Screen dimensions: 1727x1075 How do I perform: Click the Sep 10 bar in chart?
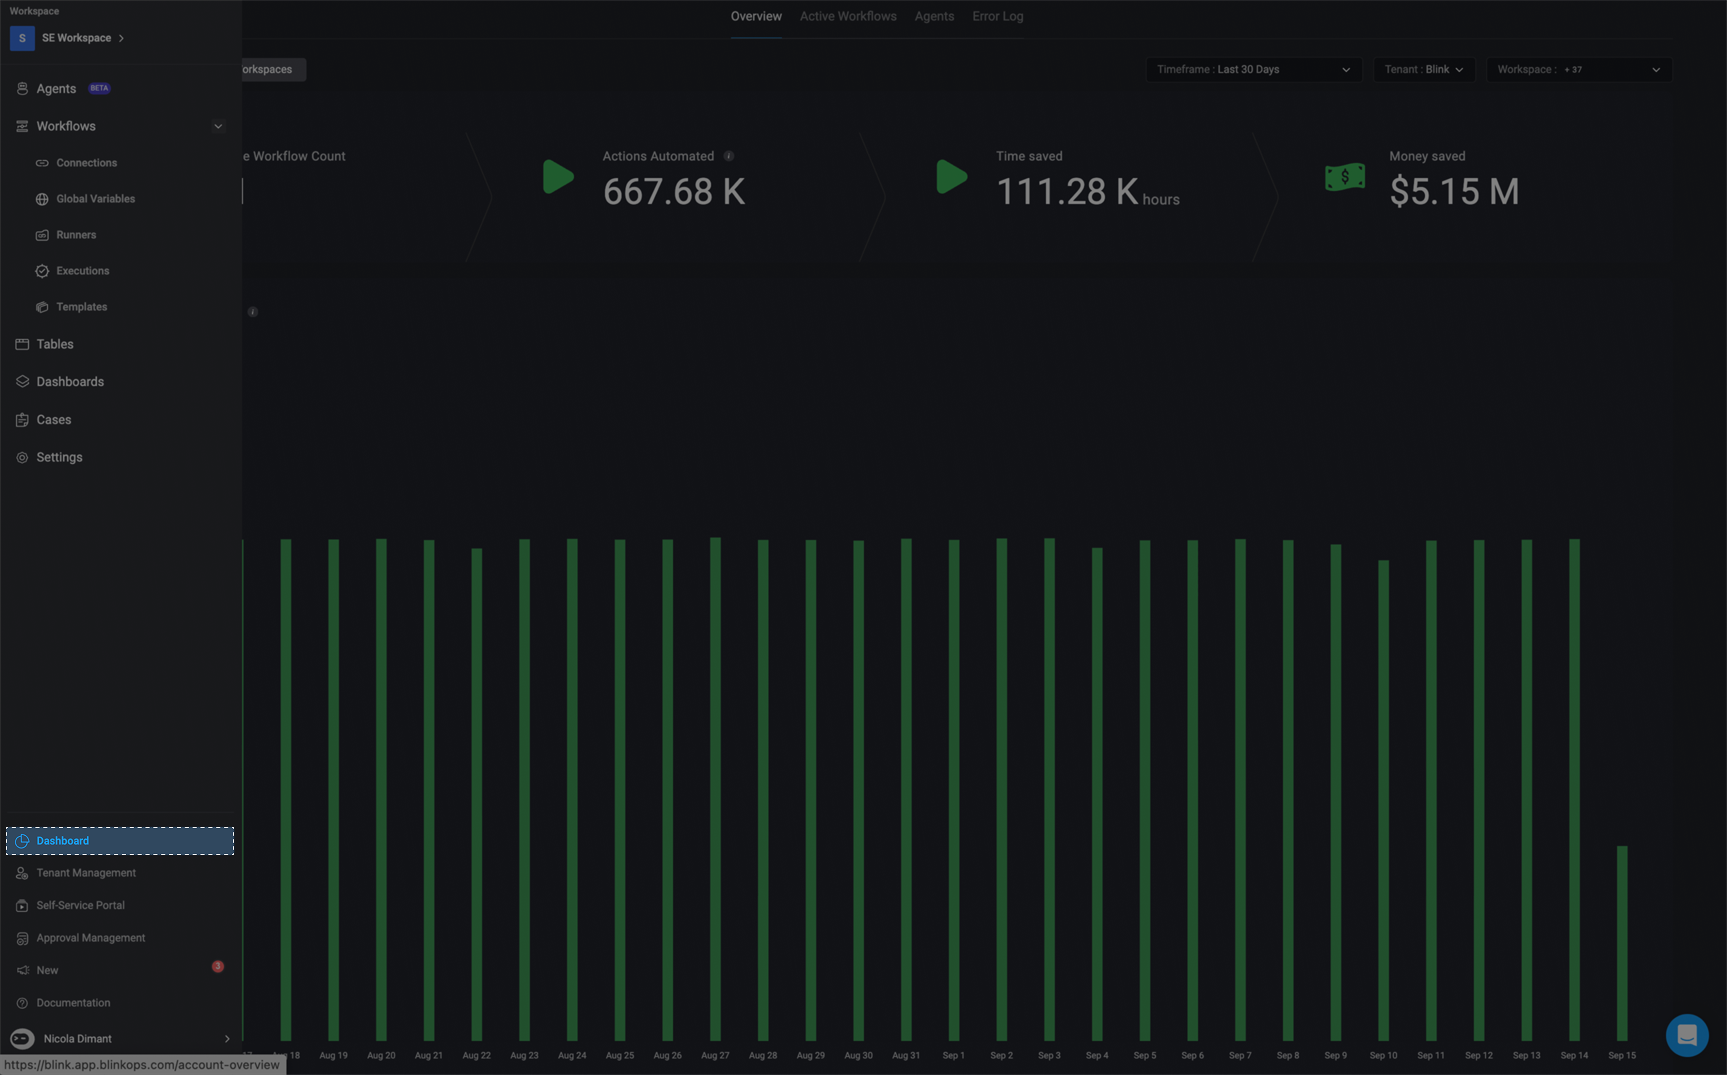[1383, 801]
